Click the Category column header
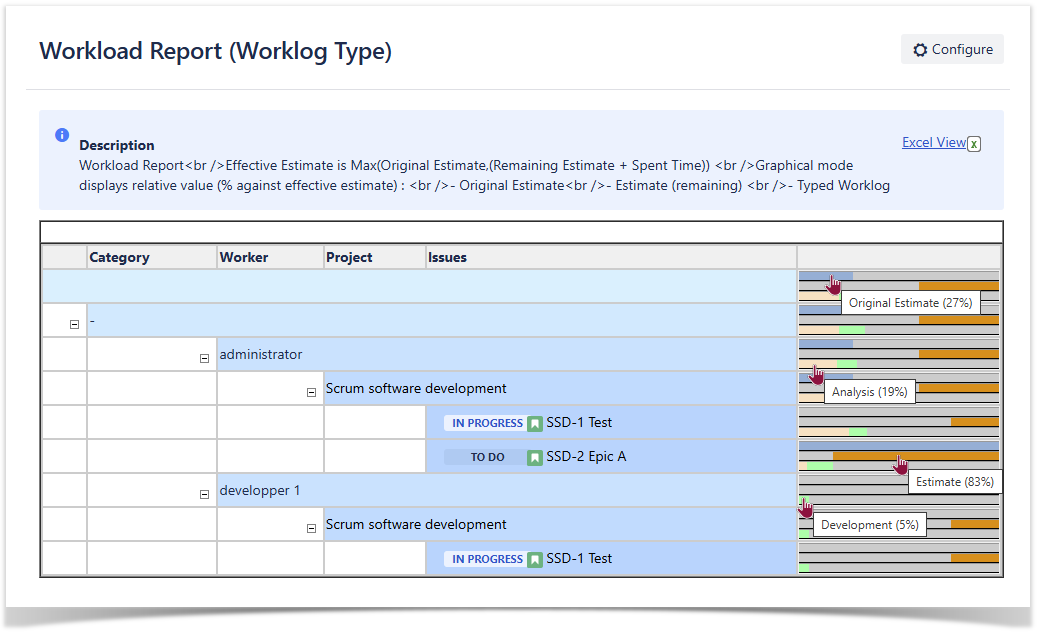1044x636 pixels. point(119,257)
